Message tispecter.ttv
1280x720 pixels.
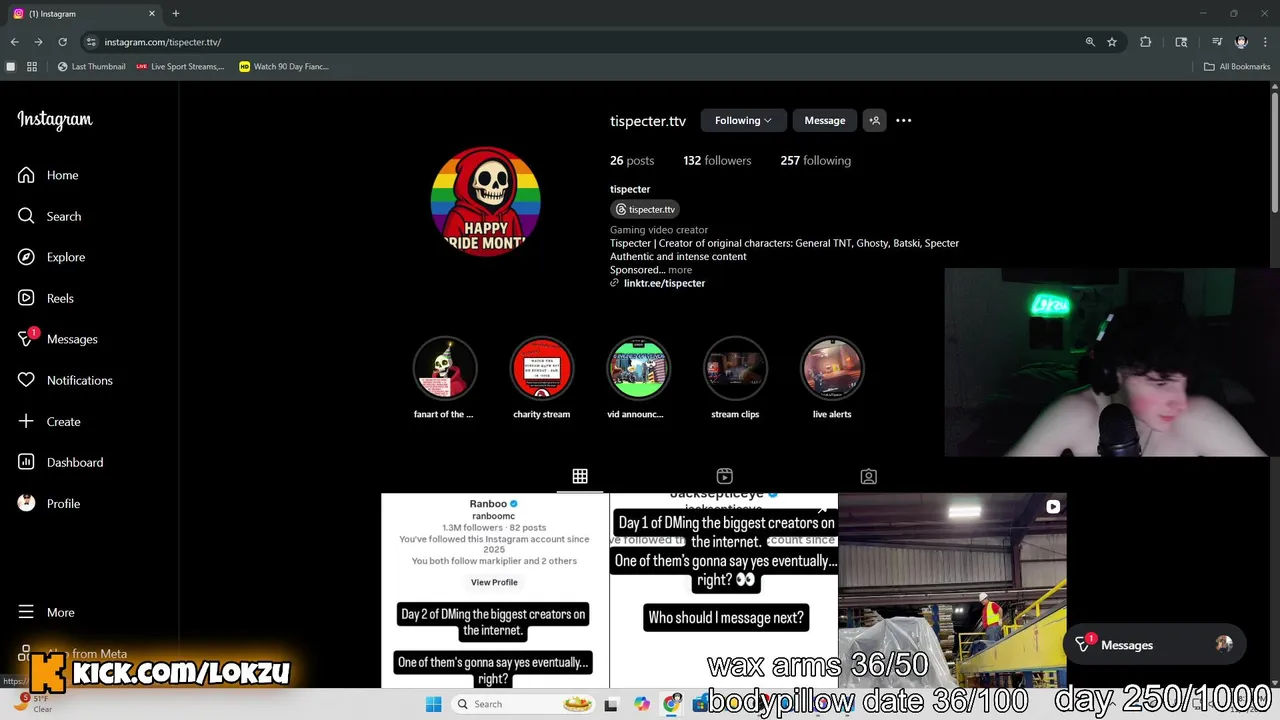tap(825, 120)
